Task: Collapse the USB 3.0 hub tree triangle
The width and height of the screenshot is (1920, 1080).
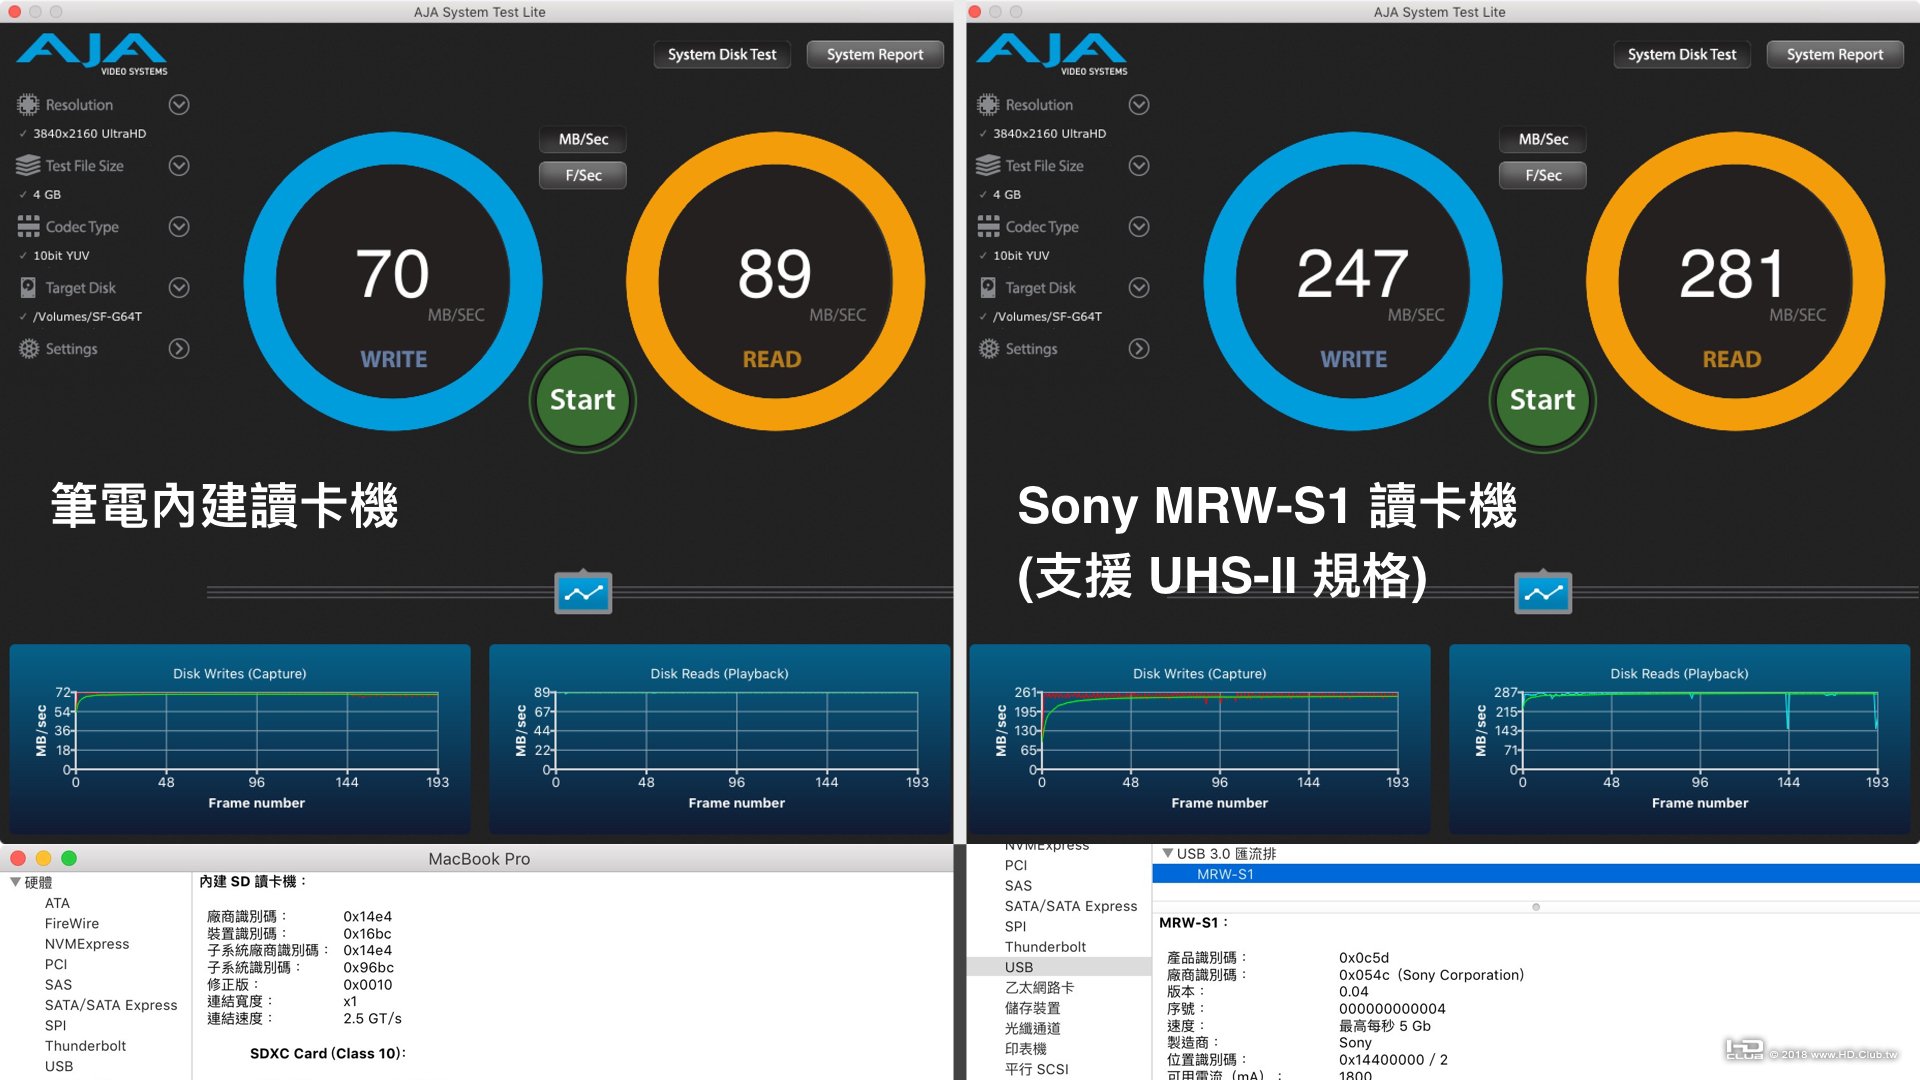Action: (1167, 853)
